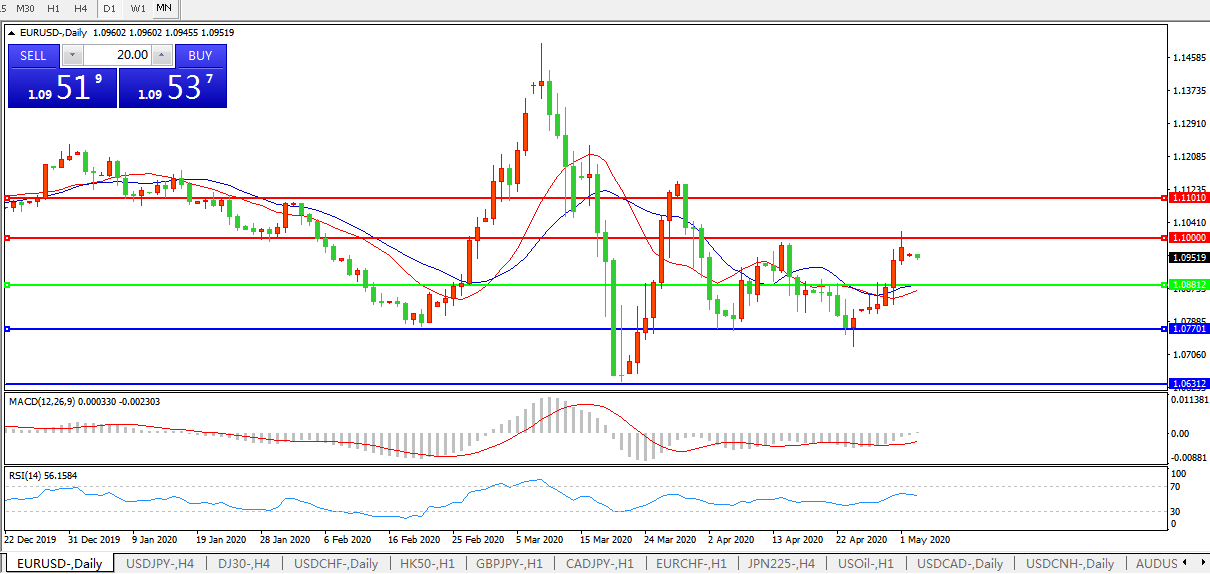Enable the H4 timeframe
The image size is (1210, 574).
(x=81, y=8)
